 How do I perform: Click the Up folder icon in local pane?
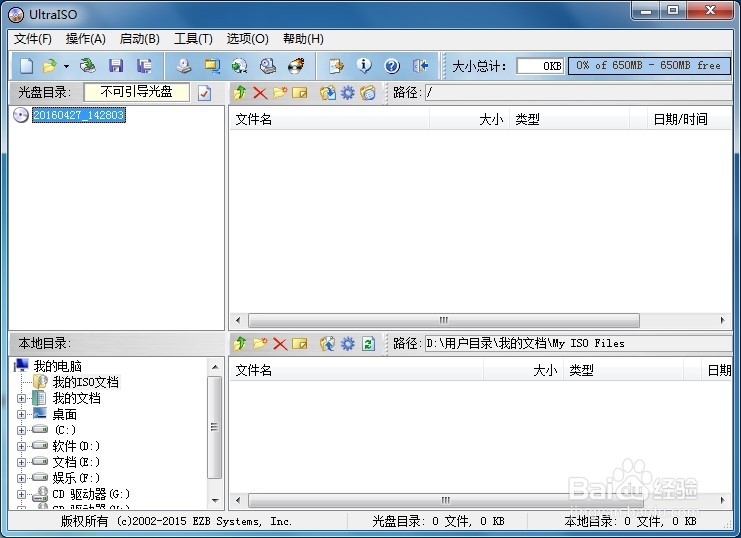tap(240, 344)
